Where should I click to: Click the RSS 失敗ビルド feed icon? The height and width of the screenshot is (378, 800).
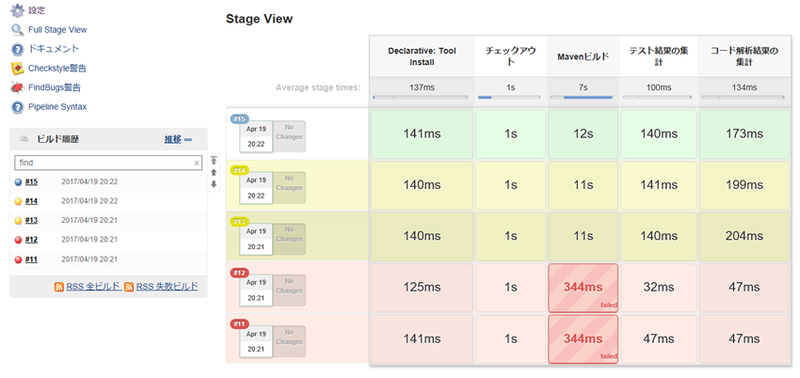pyautogui.click(x=129, y=287)
